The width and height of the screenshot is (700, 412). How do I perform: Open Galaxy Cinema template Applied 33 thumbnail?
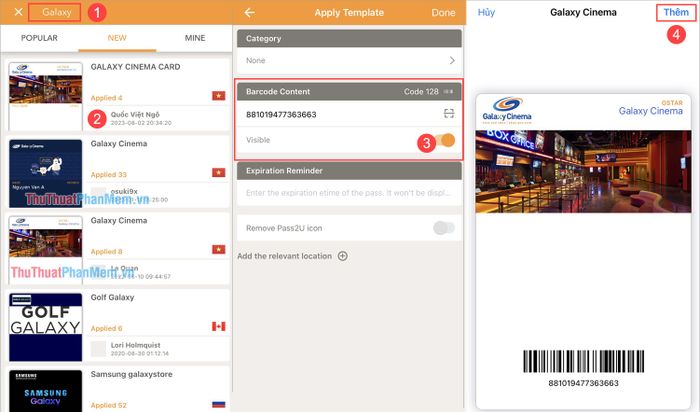(x=46, y=173)
